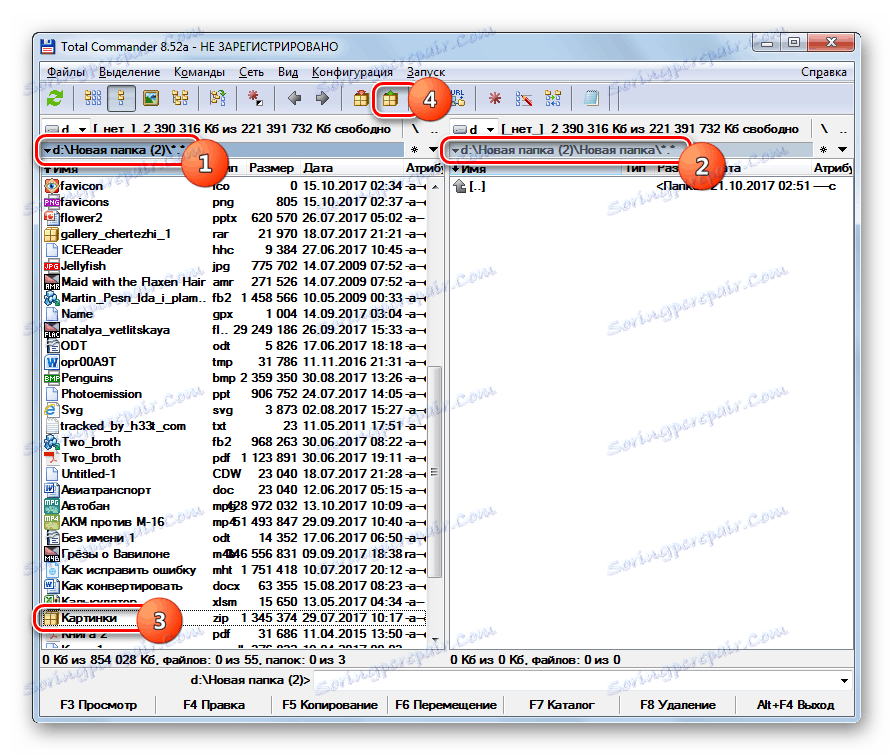
Task: Toggle full file details view
Action: pyautogui.click(x=121, y=99)
